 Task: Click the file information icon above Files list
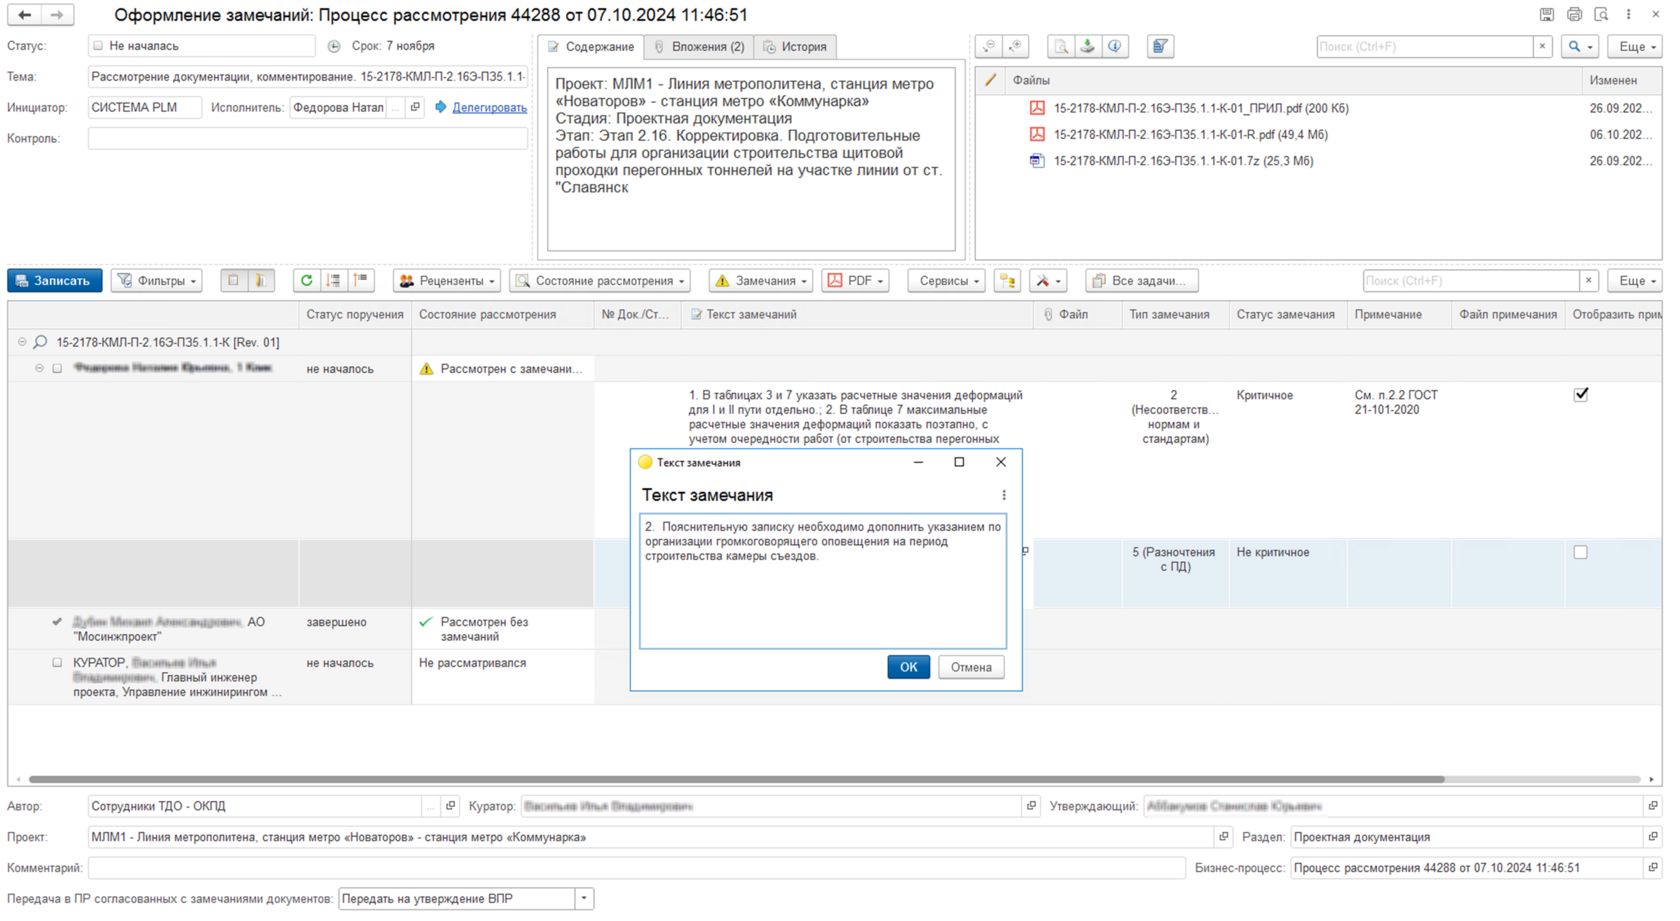(x=1114, y=47)
